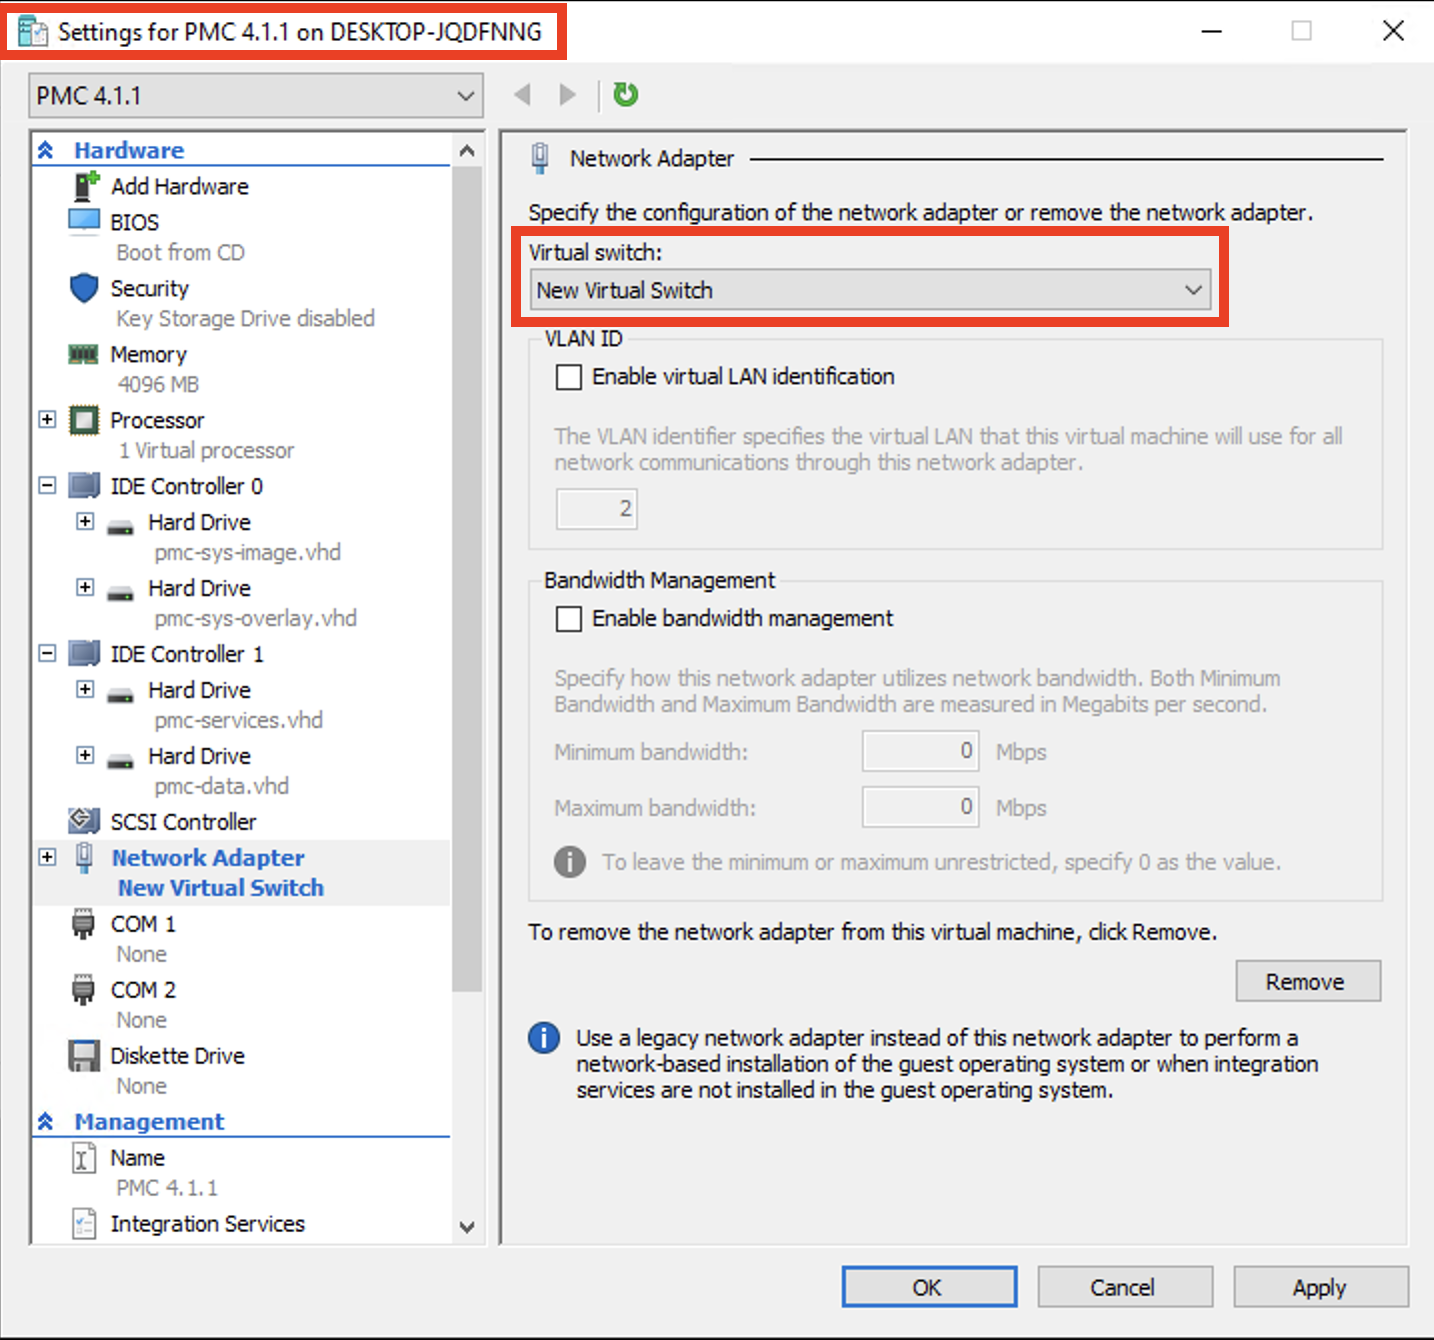Viewport: 1434px width, 1340px height.
Task: Click the Name item icon under Management
Action: click(83, 1158)
